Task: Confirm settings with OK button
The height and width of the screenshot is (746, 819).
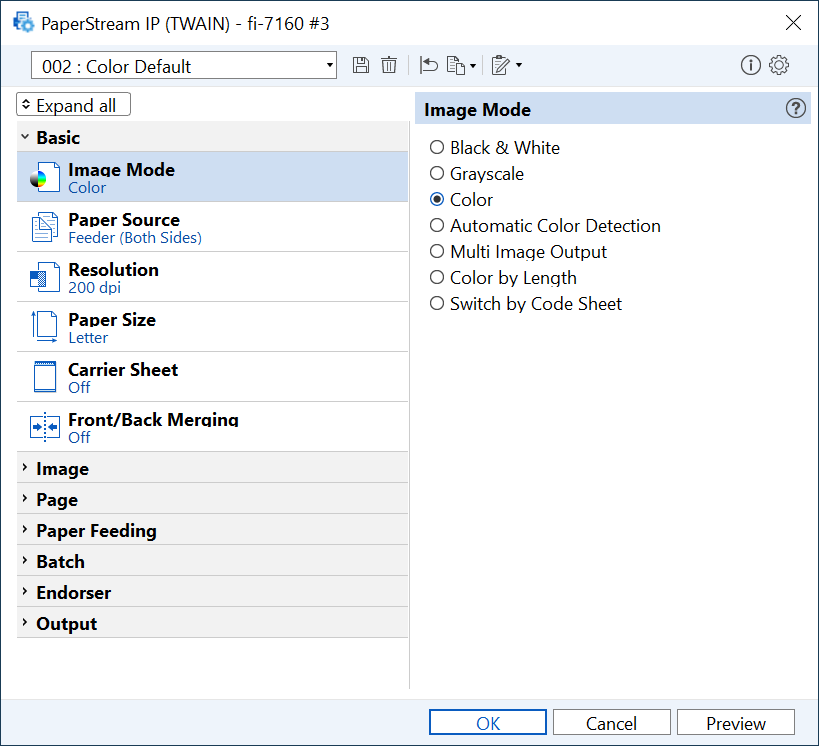Action: click(488, 722)
